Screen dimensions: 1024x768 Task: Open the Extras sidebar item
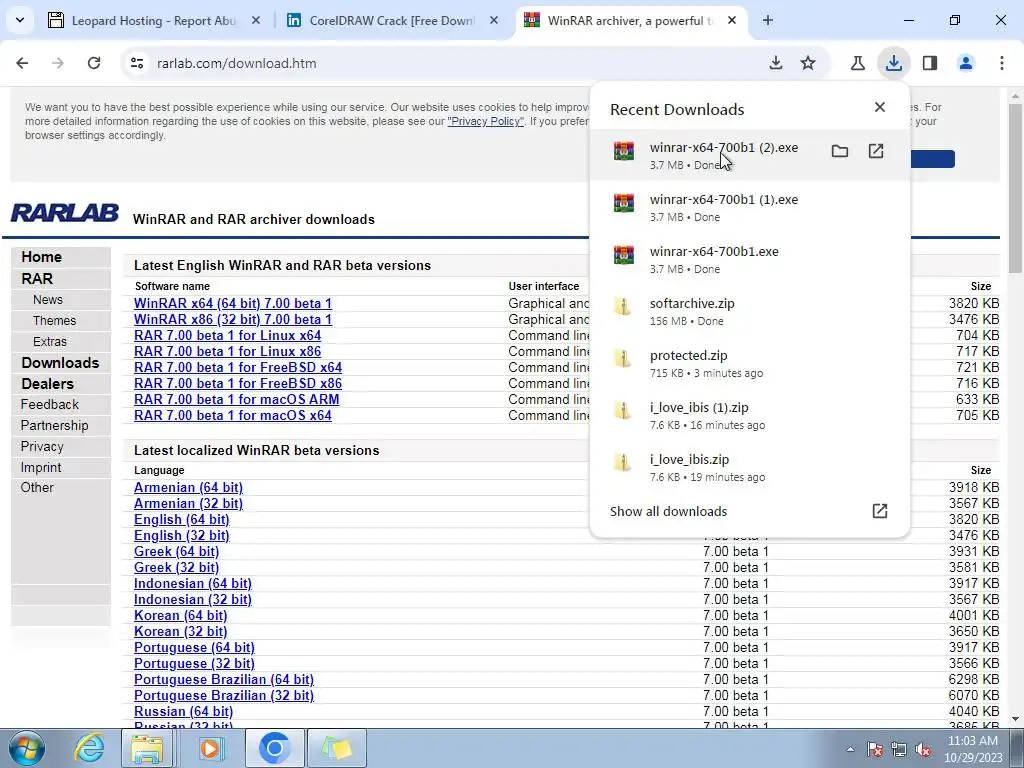tap(50, 342)
